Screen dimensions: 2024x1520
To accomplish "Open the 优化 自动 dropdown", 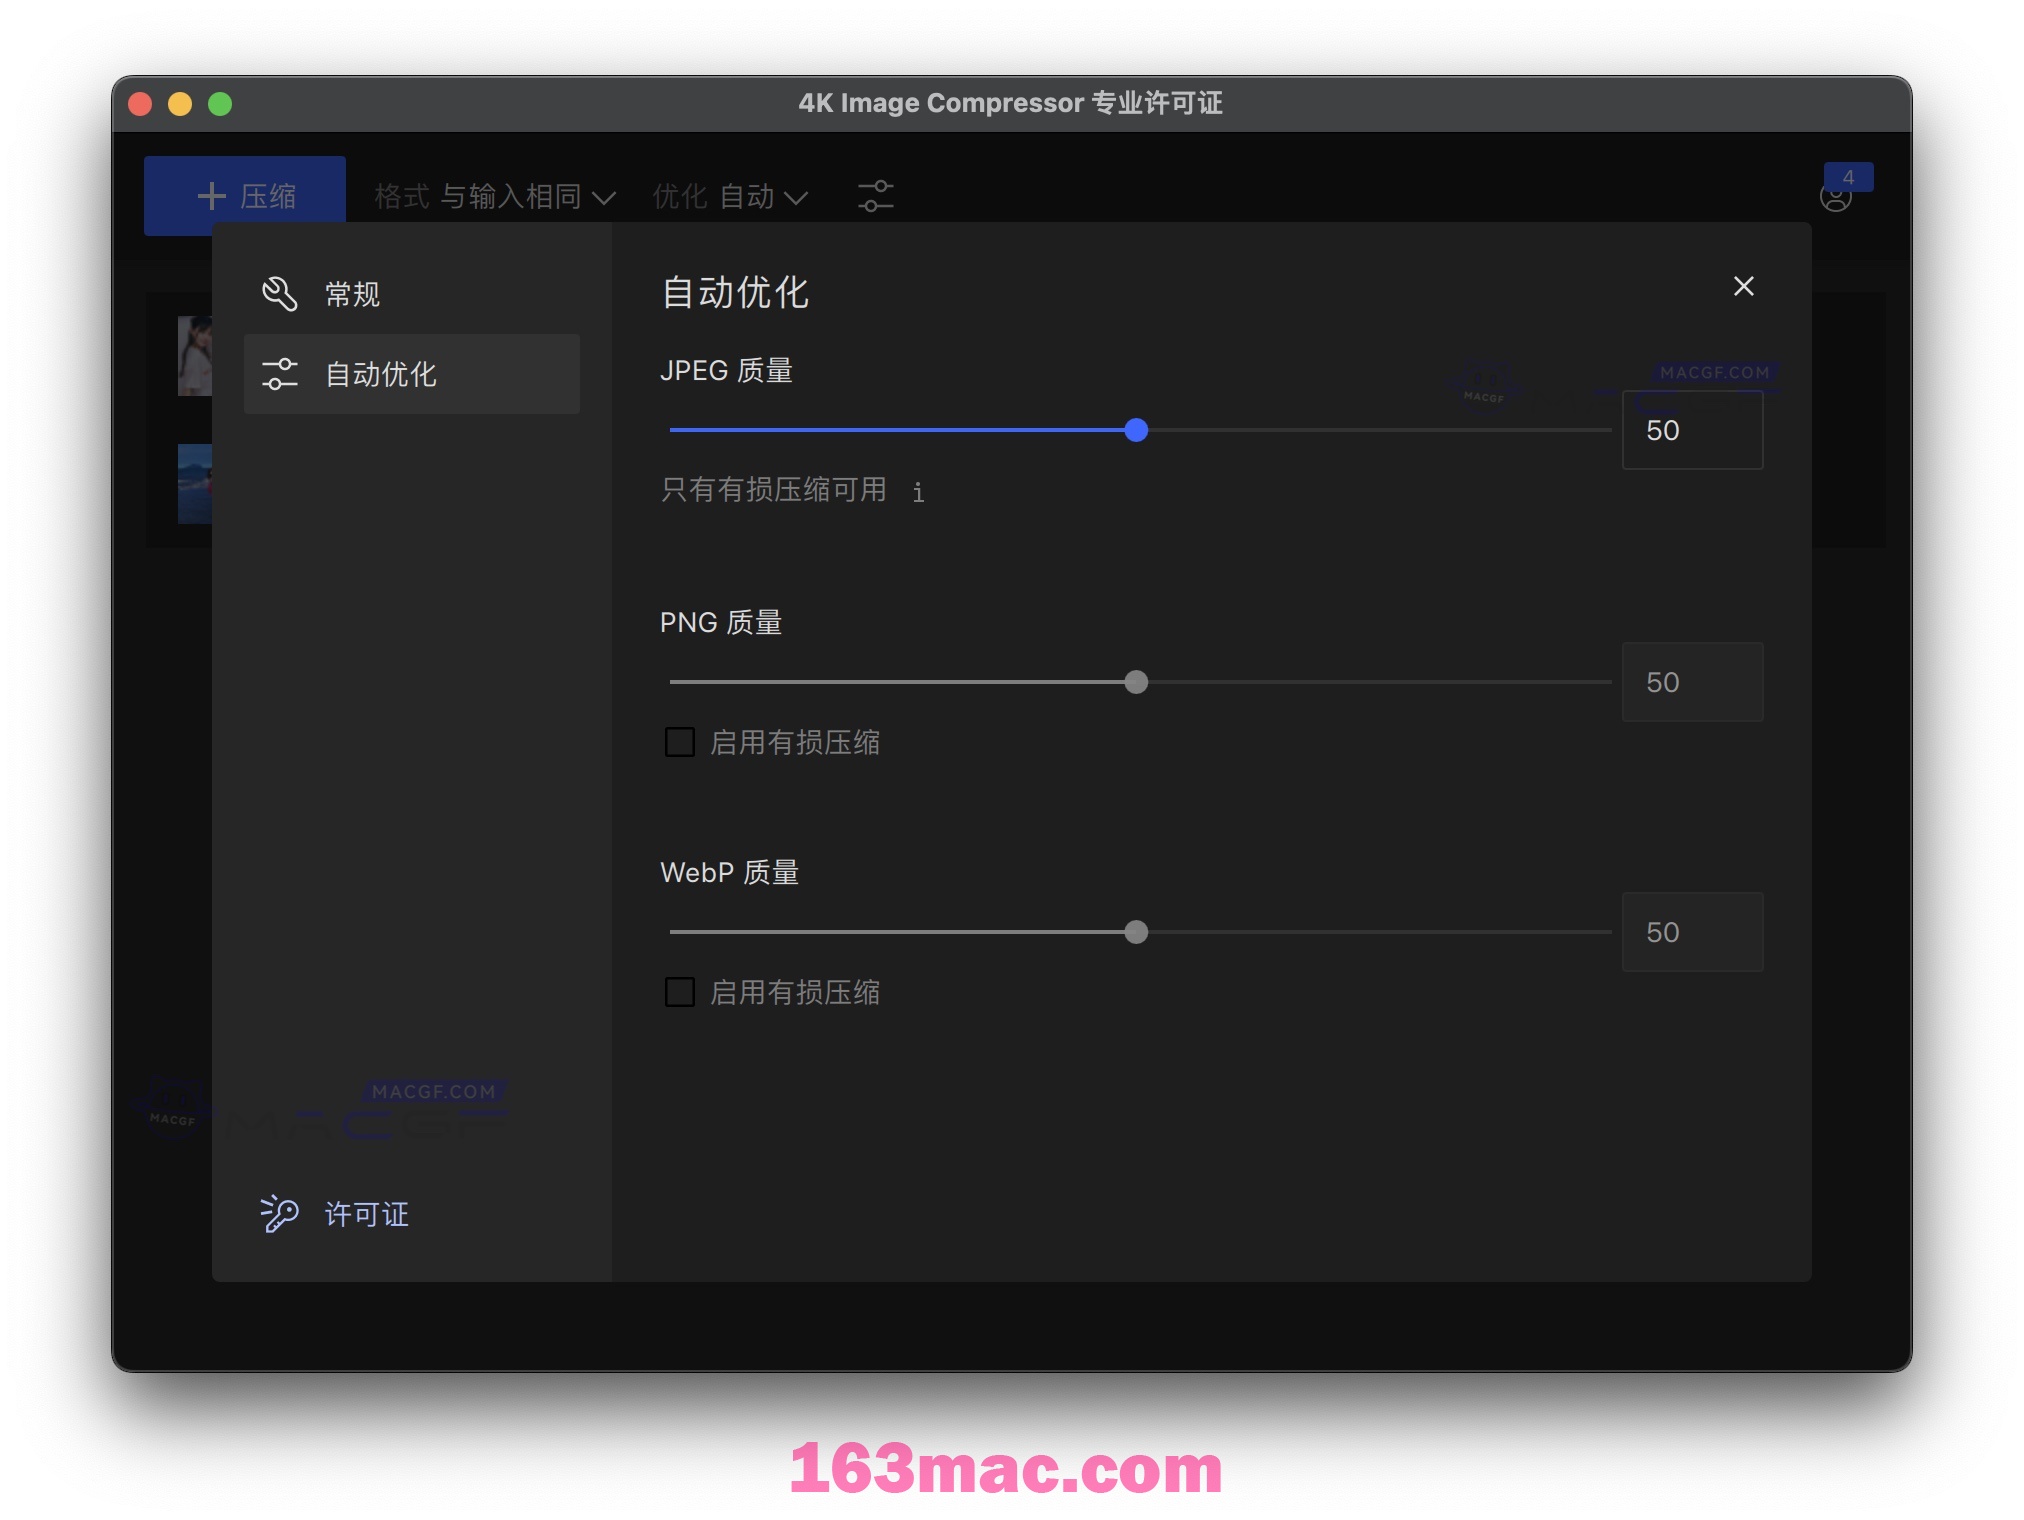I will pyautogui.click(x=730, y=196).
